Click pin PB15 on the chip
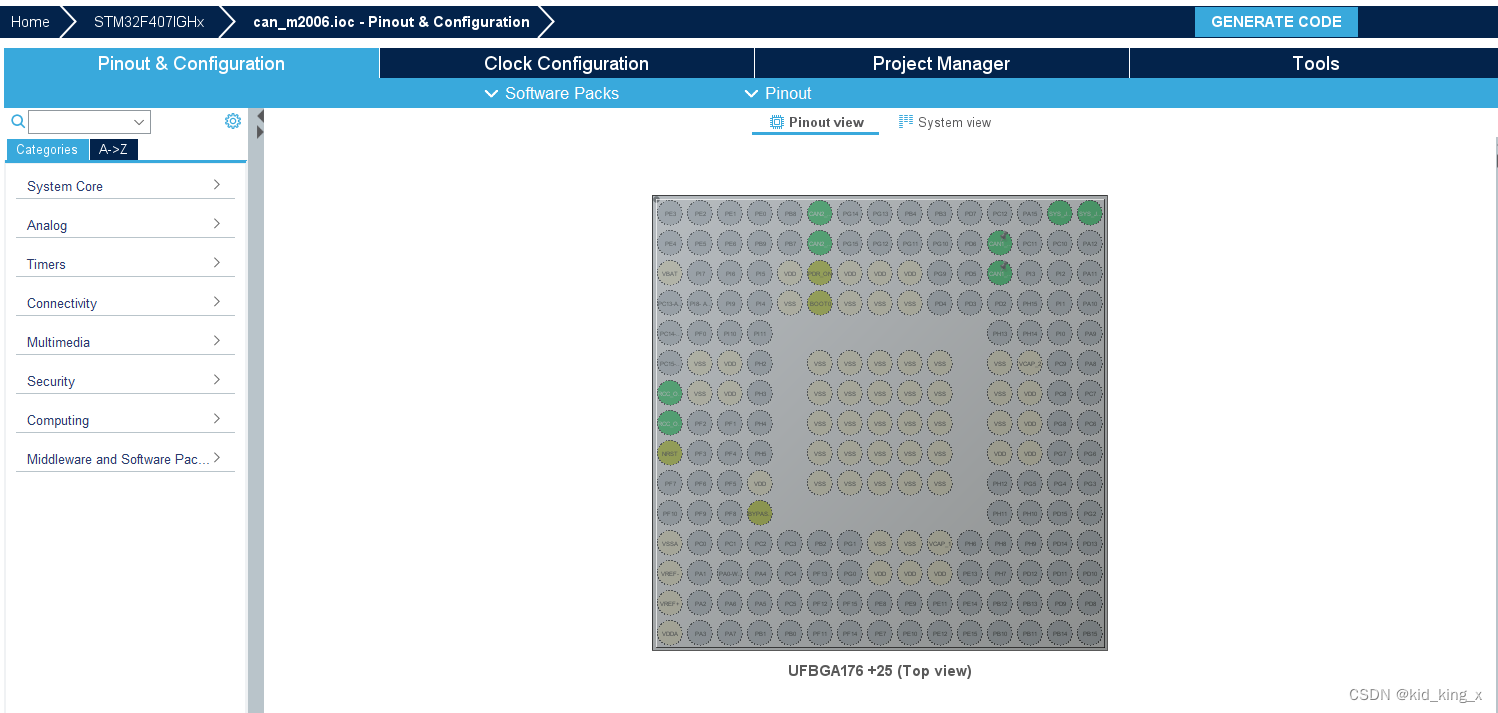The height and width of the screenshot is (713, 1498). 1090,633
